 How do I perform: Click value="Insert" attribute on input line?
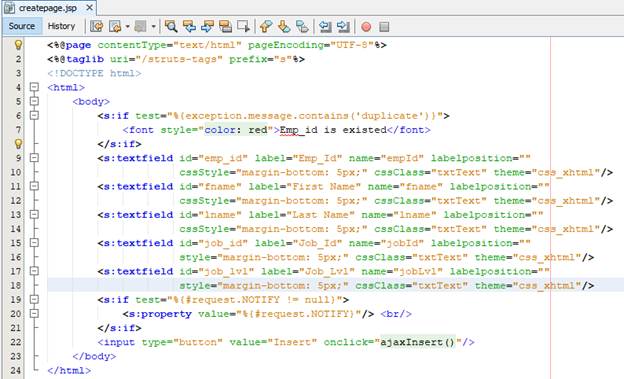273,342
